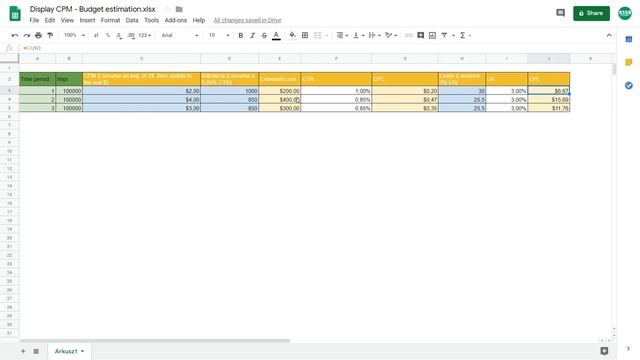
Task: Click the Share button
Action: 591,13
